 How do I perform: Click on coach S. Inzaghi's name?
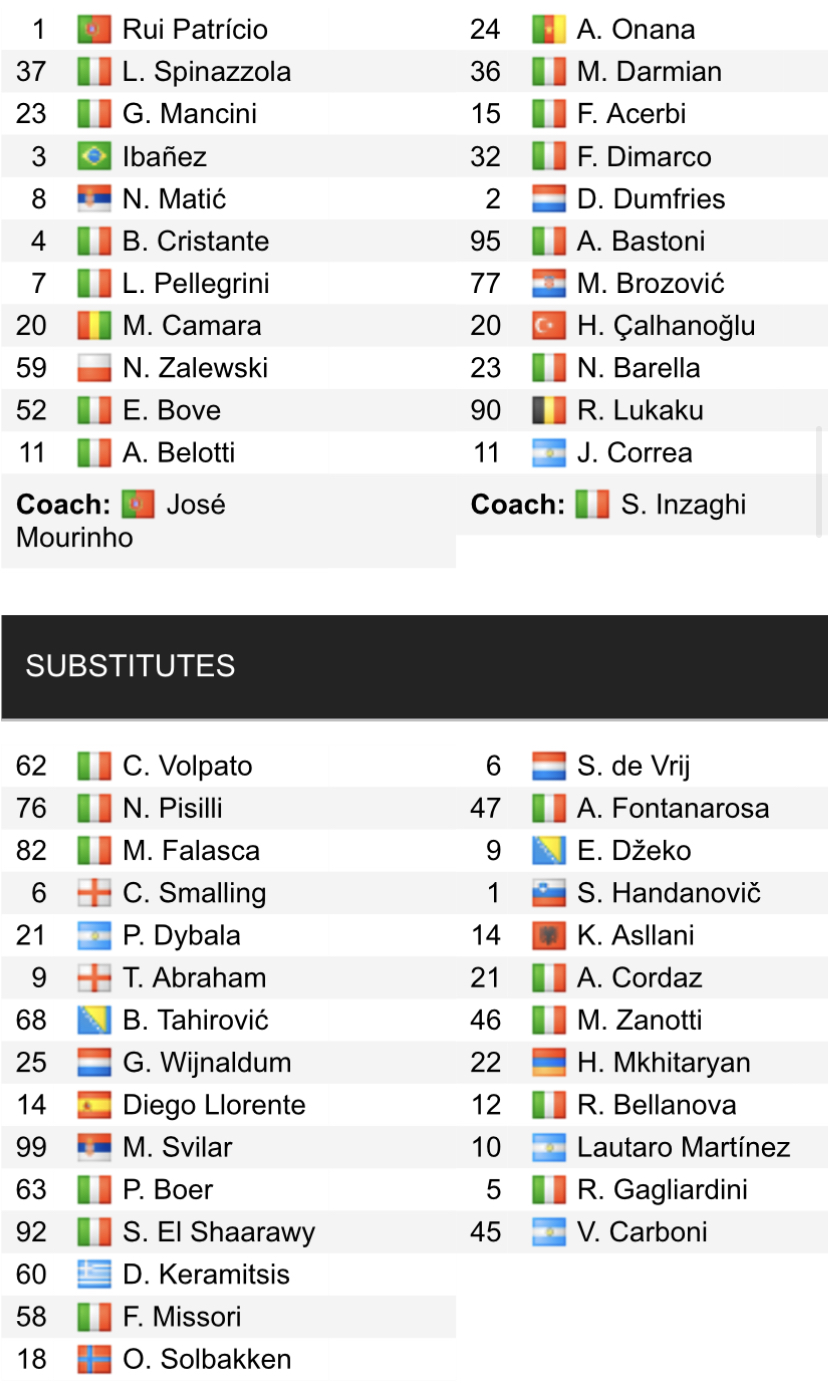(x=683, y=505)
